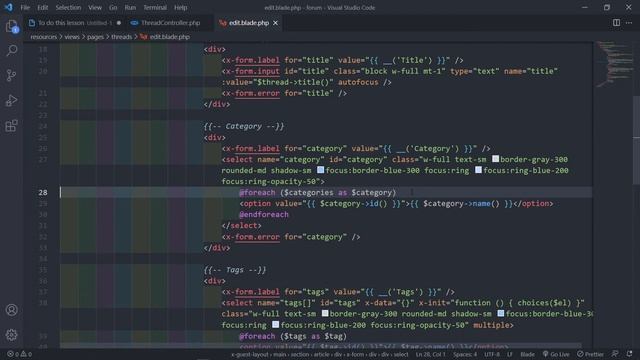Switch to the To do this lesson tab

[74, 23]
